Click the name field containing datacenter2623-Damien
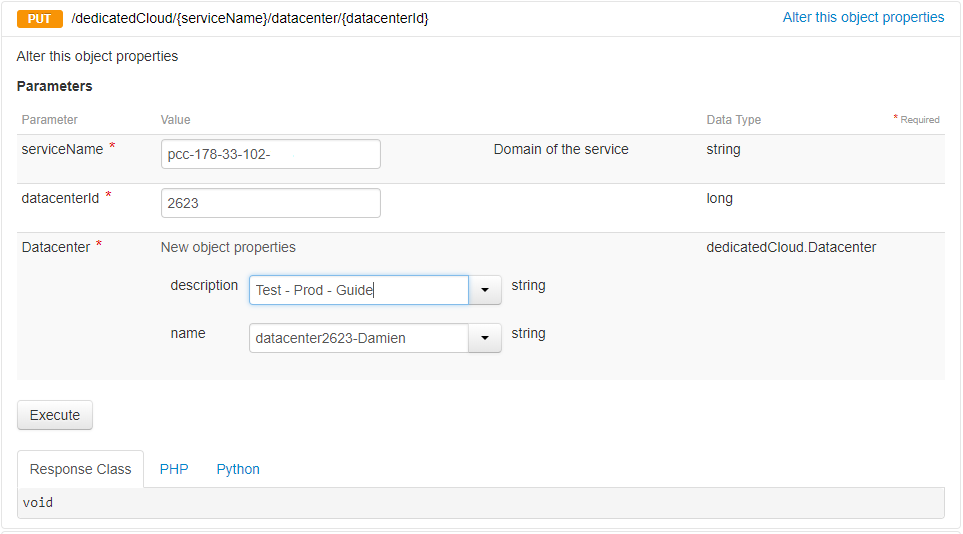The image size is (963, 534). tap(358, 338)
